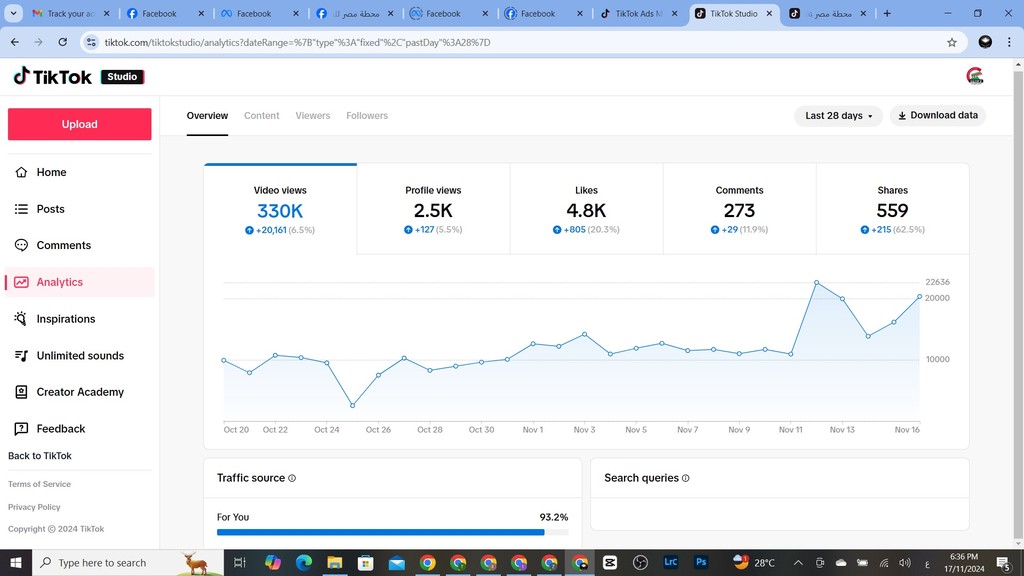Screen dimensions: 1024x576
Task: Switch to the Viewers tab
Action: [313, 116]
